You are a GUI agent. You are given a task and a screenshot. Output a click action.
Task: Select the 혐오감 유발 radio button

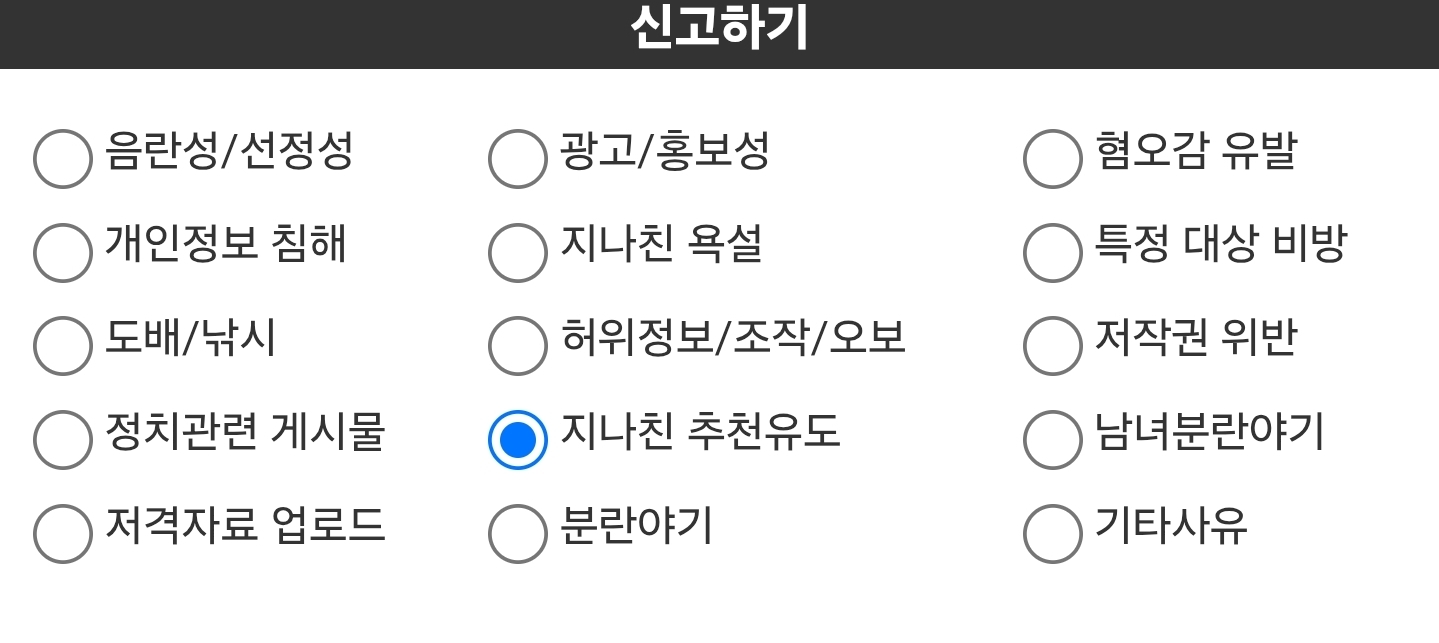[x=1053, y=159]
